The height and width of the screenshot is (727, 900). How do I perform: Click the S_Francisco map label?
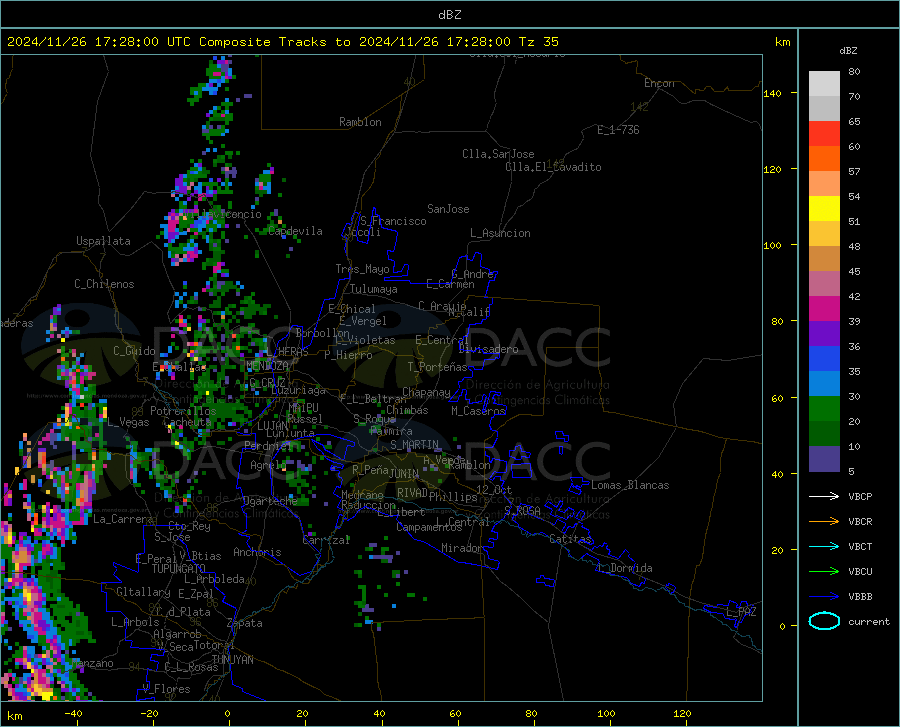coord(393,221)
